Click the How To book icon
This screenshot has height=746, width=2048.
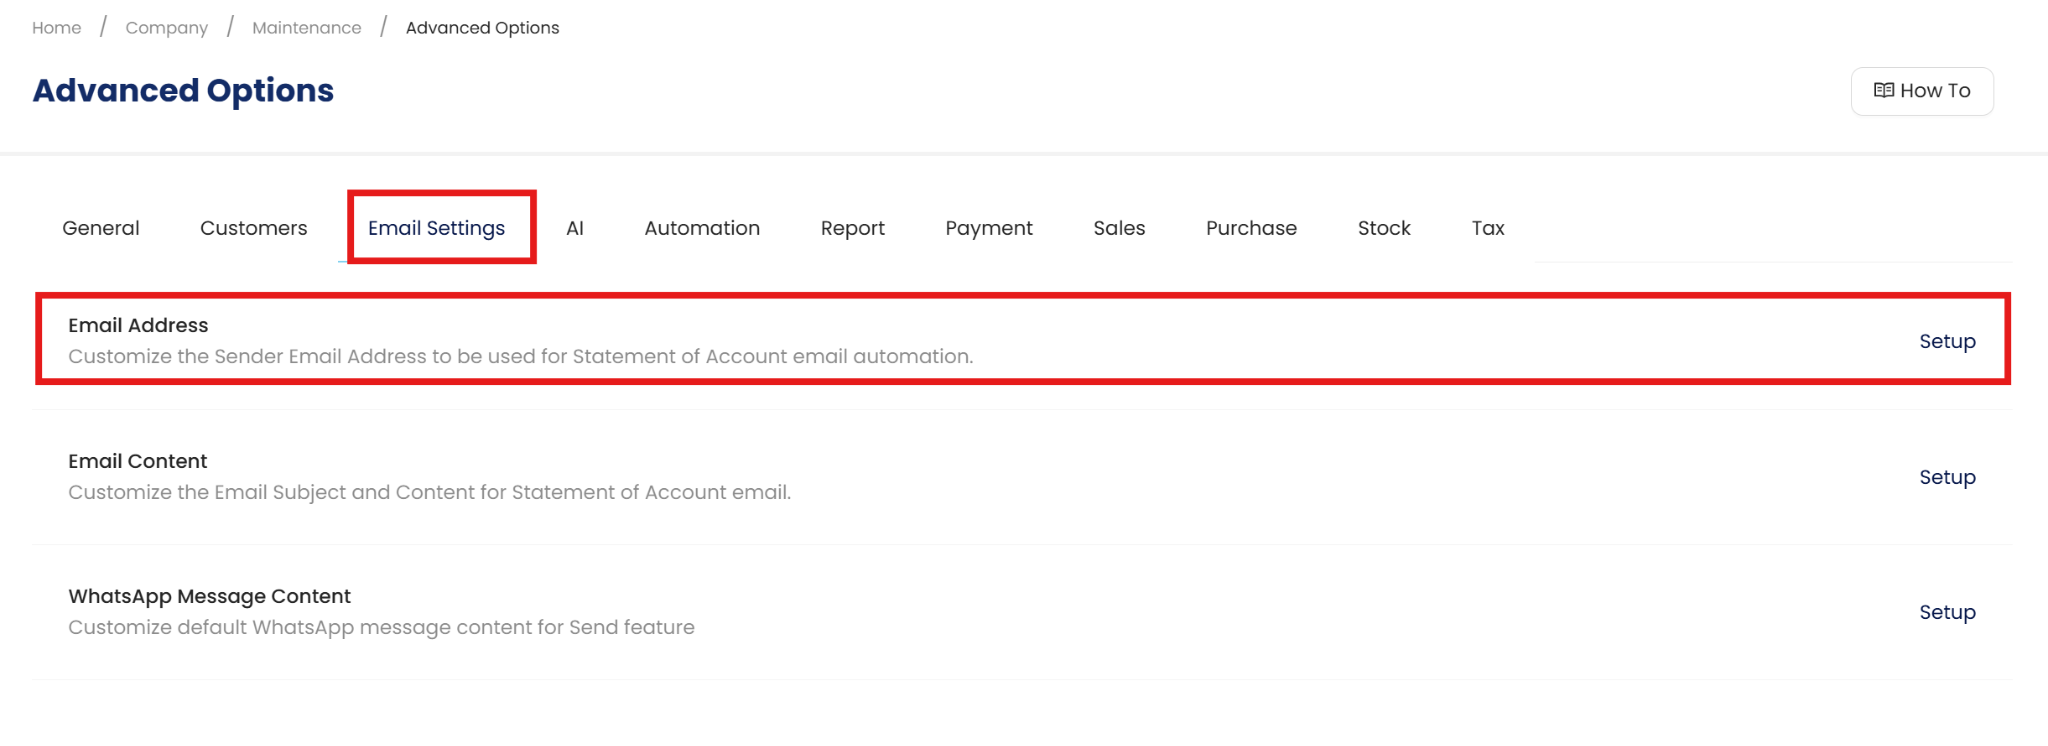(1883, 91)
